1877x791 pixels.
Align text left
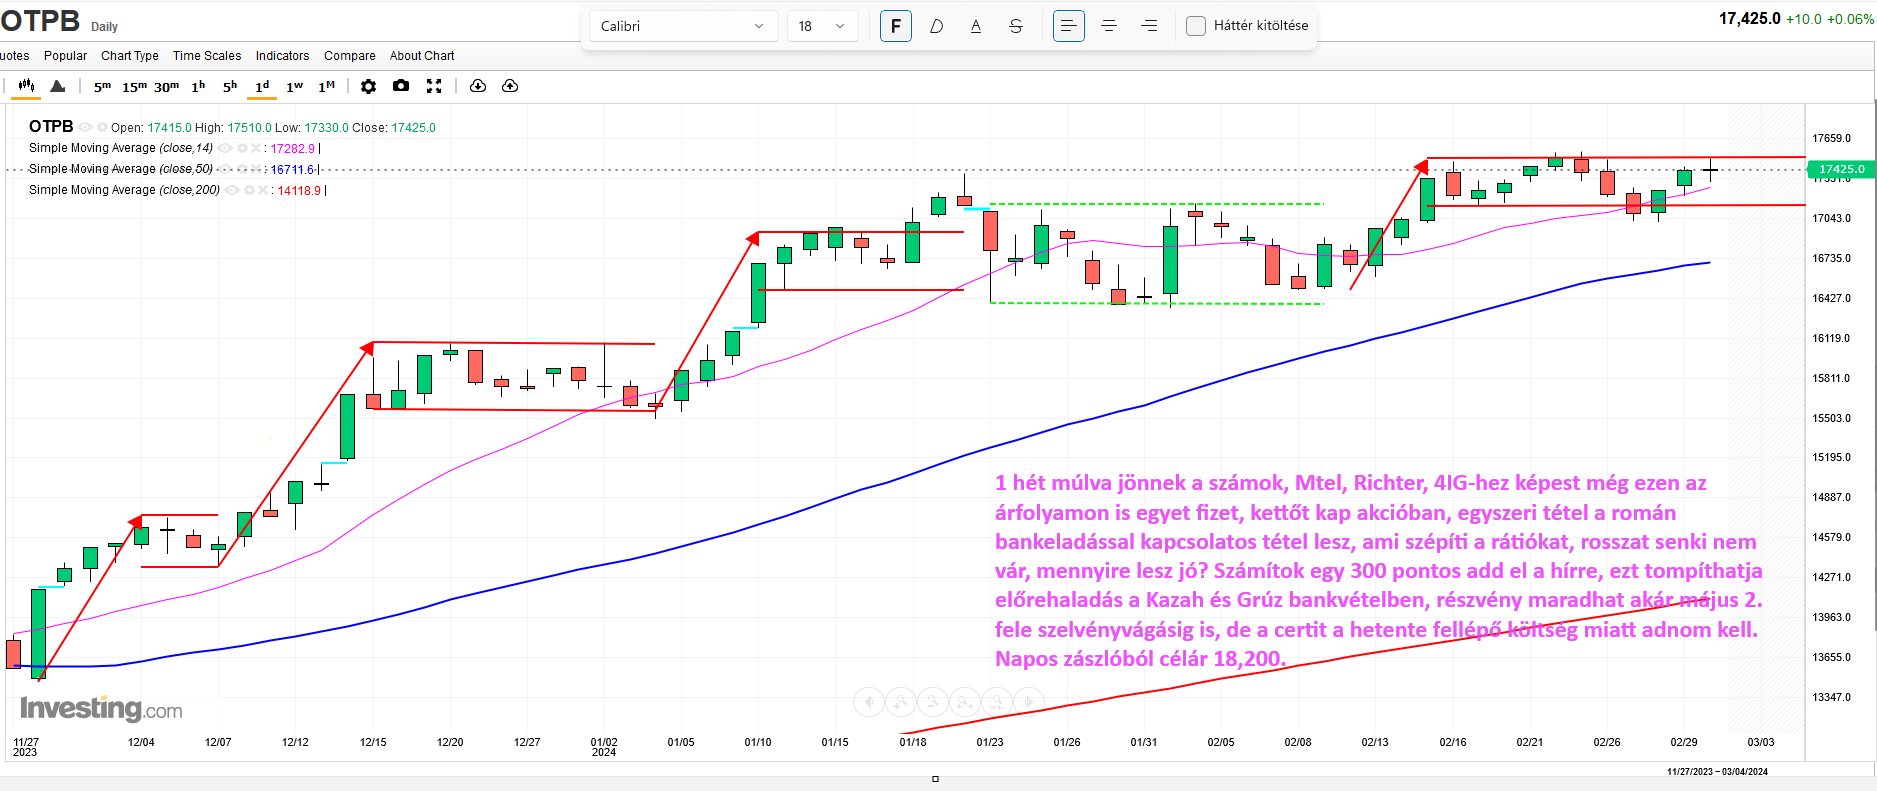coord(1069,26)
